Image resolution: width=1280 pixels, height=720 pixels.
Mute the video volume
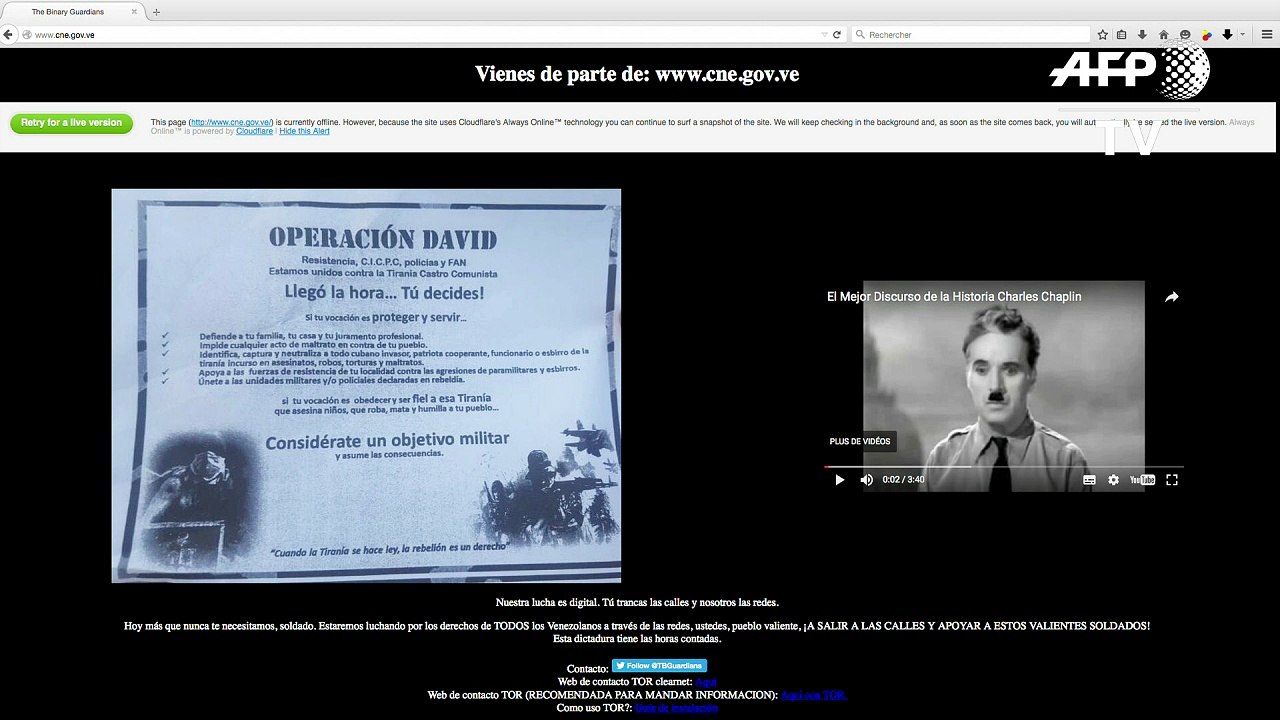(x=866, y=480)
